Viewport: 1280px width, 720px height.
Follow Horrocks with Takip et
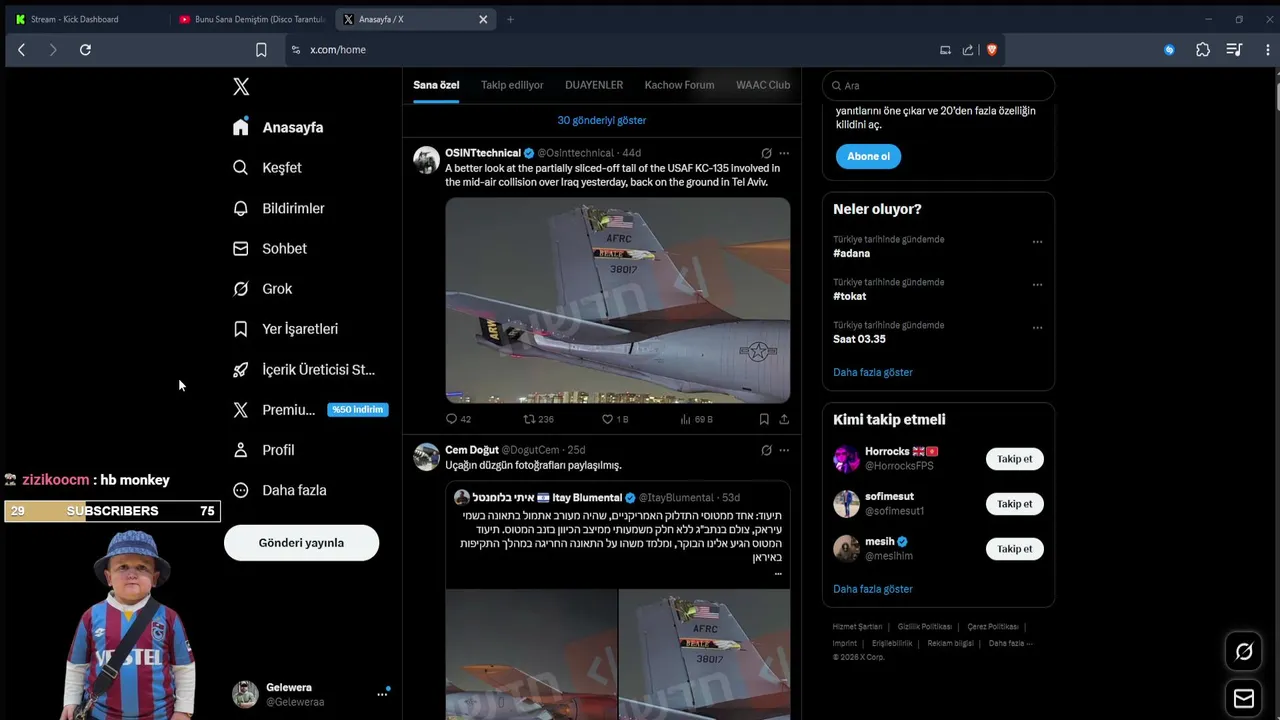1014,459
